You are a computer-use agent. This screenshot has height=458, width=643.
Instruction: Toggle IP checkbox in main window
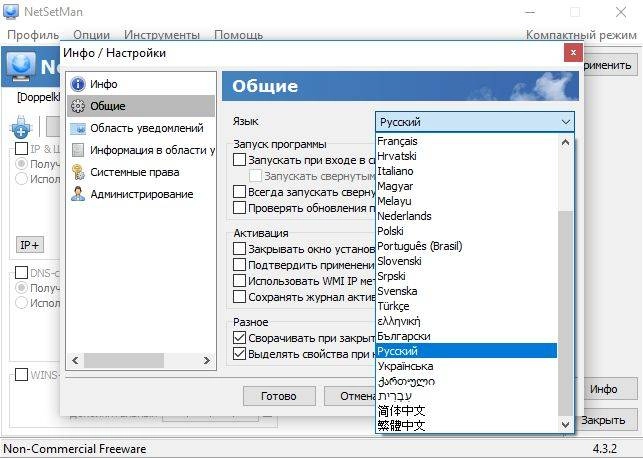pyautogui.click(x=21, y=148)
